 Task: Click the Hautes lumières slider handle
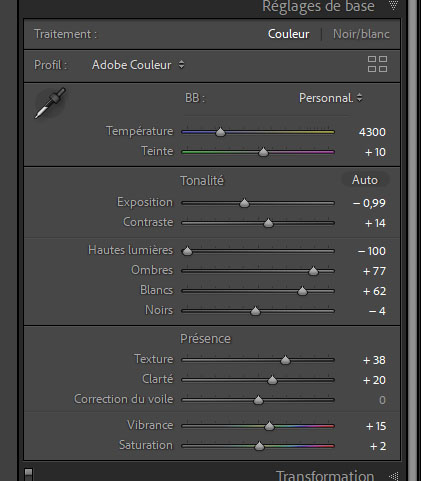coord(187,251)
